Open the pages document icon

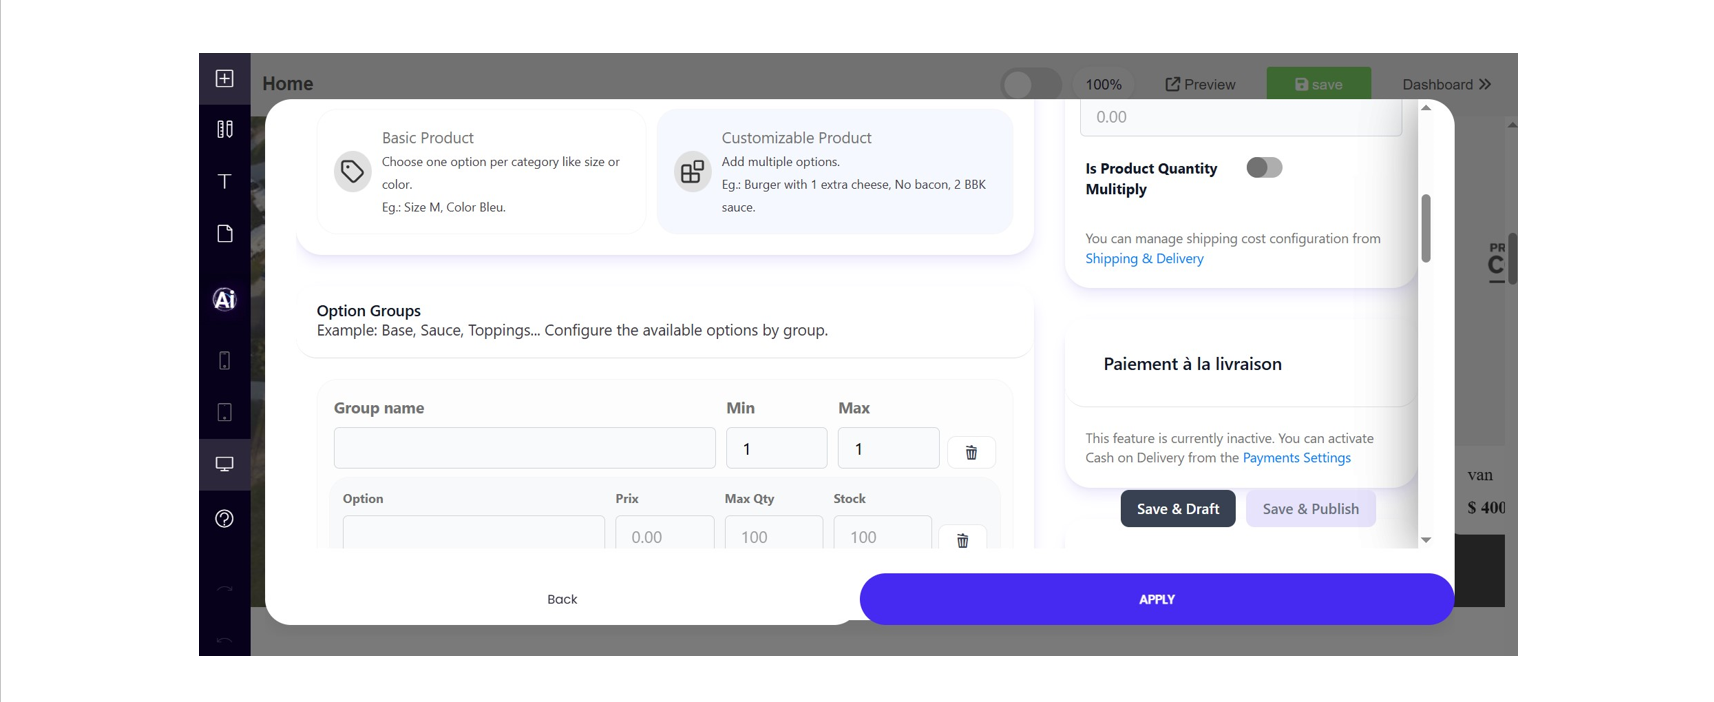coord(224,233)
